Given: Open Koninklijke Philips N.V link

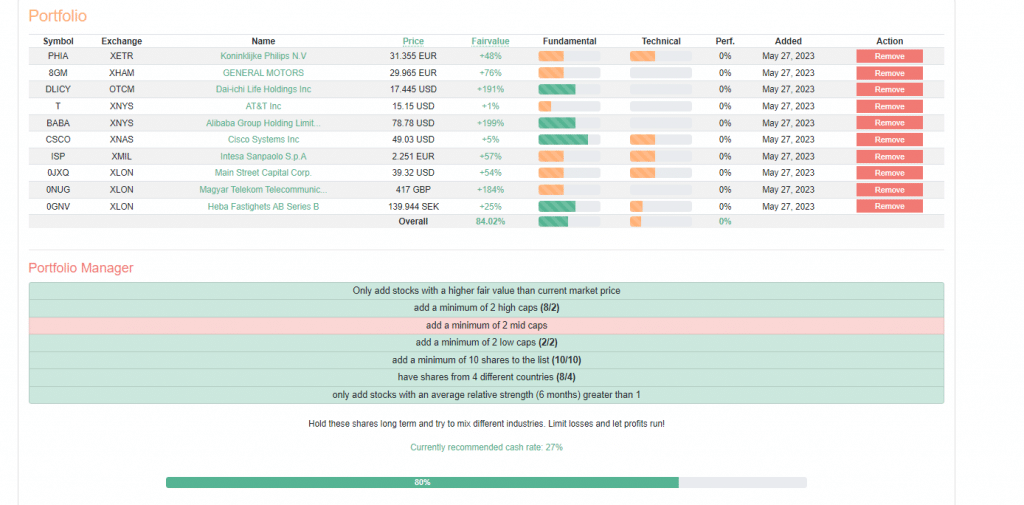Looking at the screenshot, I should [263, 56].
